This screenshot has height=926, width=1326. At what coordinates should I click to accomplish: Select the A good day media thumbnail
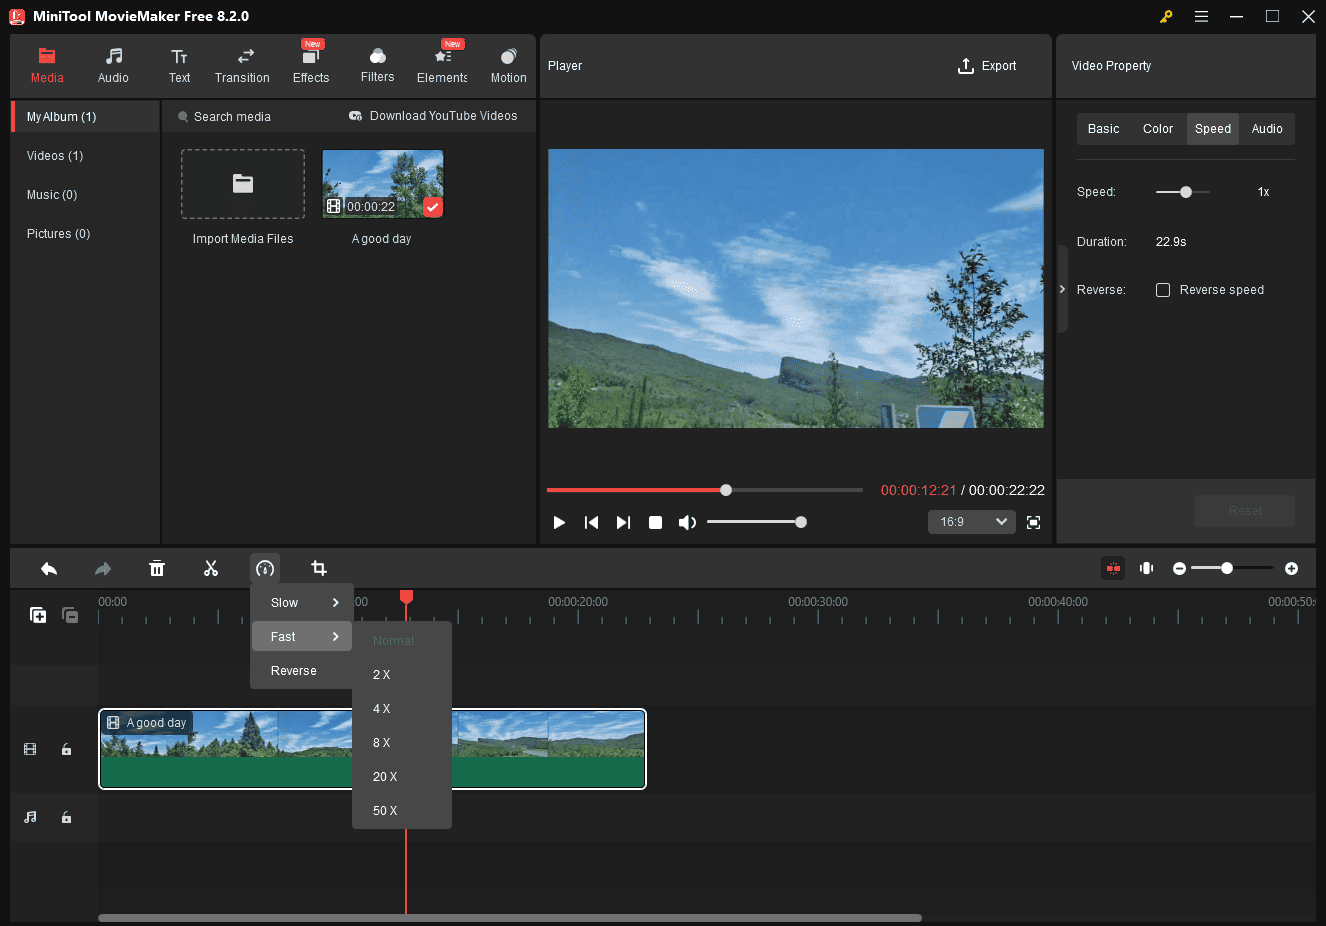[382, 184]
